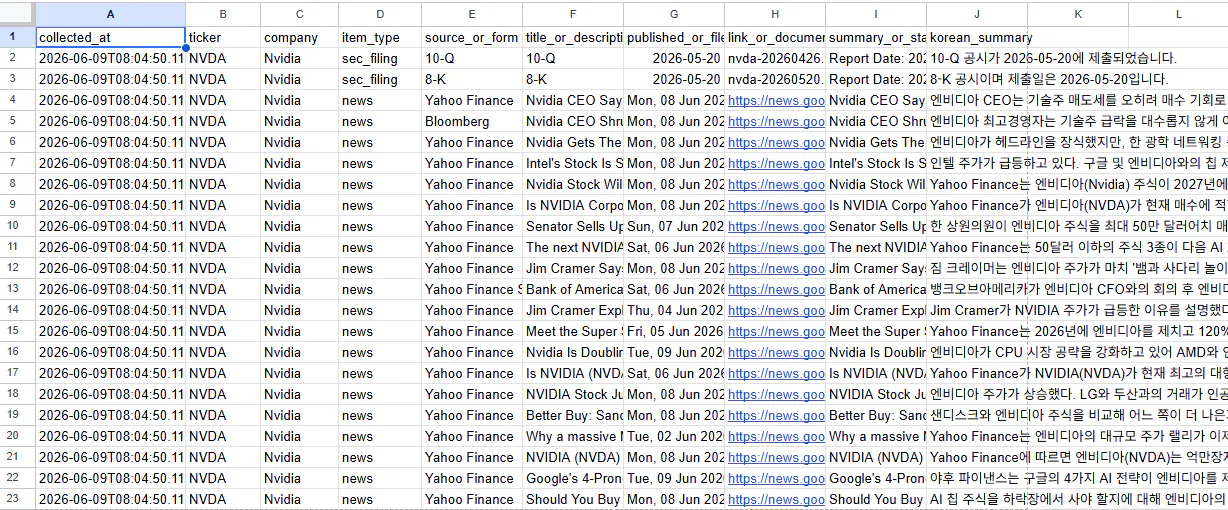Click the ticker header cell

pos(223,38)
